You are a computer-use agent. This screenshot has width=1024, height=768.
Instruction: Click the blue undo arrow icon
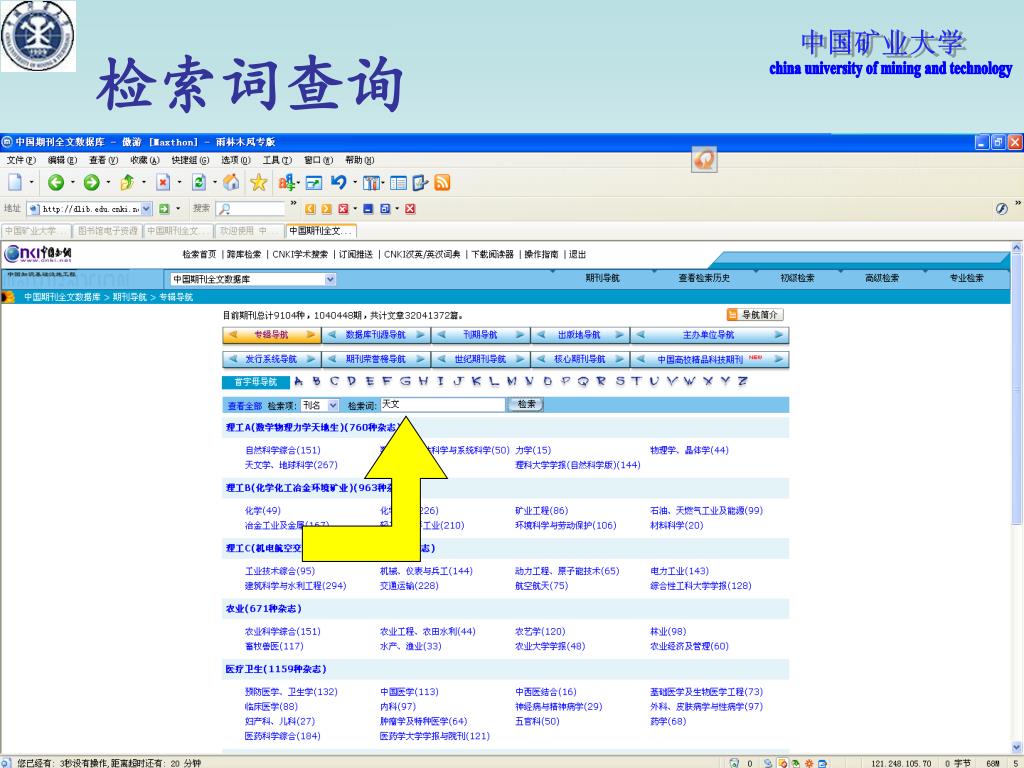pos(338,183)
